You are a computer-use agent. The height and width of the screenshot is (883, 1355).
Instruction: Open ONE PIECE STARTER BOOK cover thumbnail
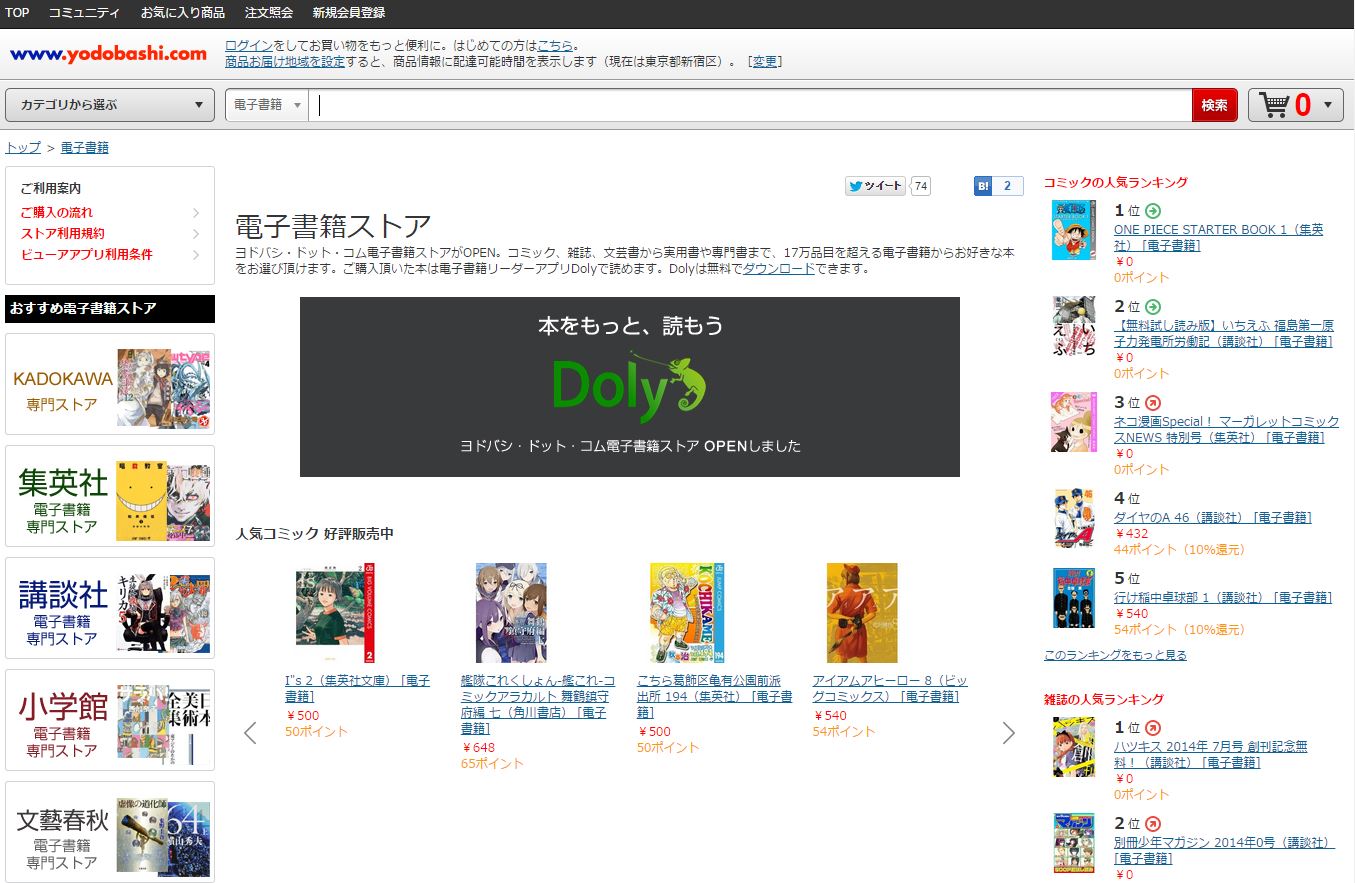coord(1073,230)
